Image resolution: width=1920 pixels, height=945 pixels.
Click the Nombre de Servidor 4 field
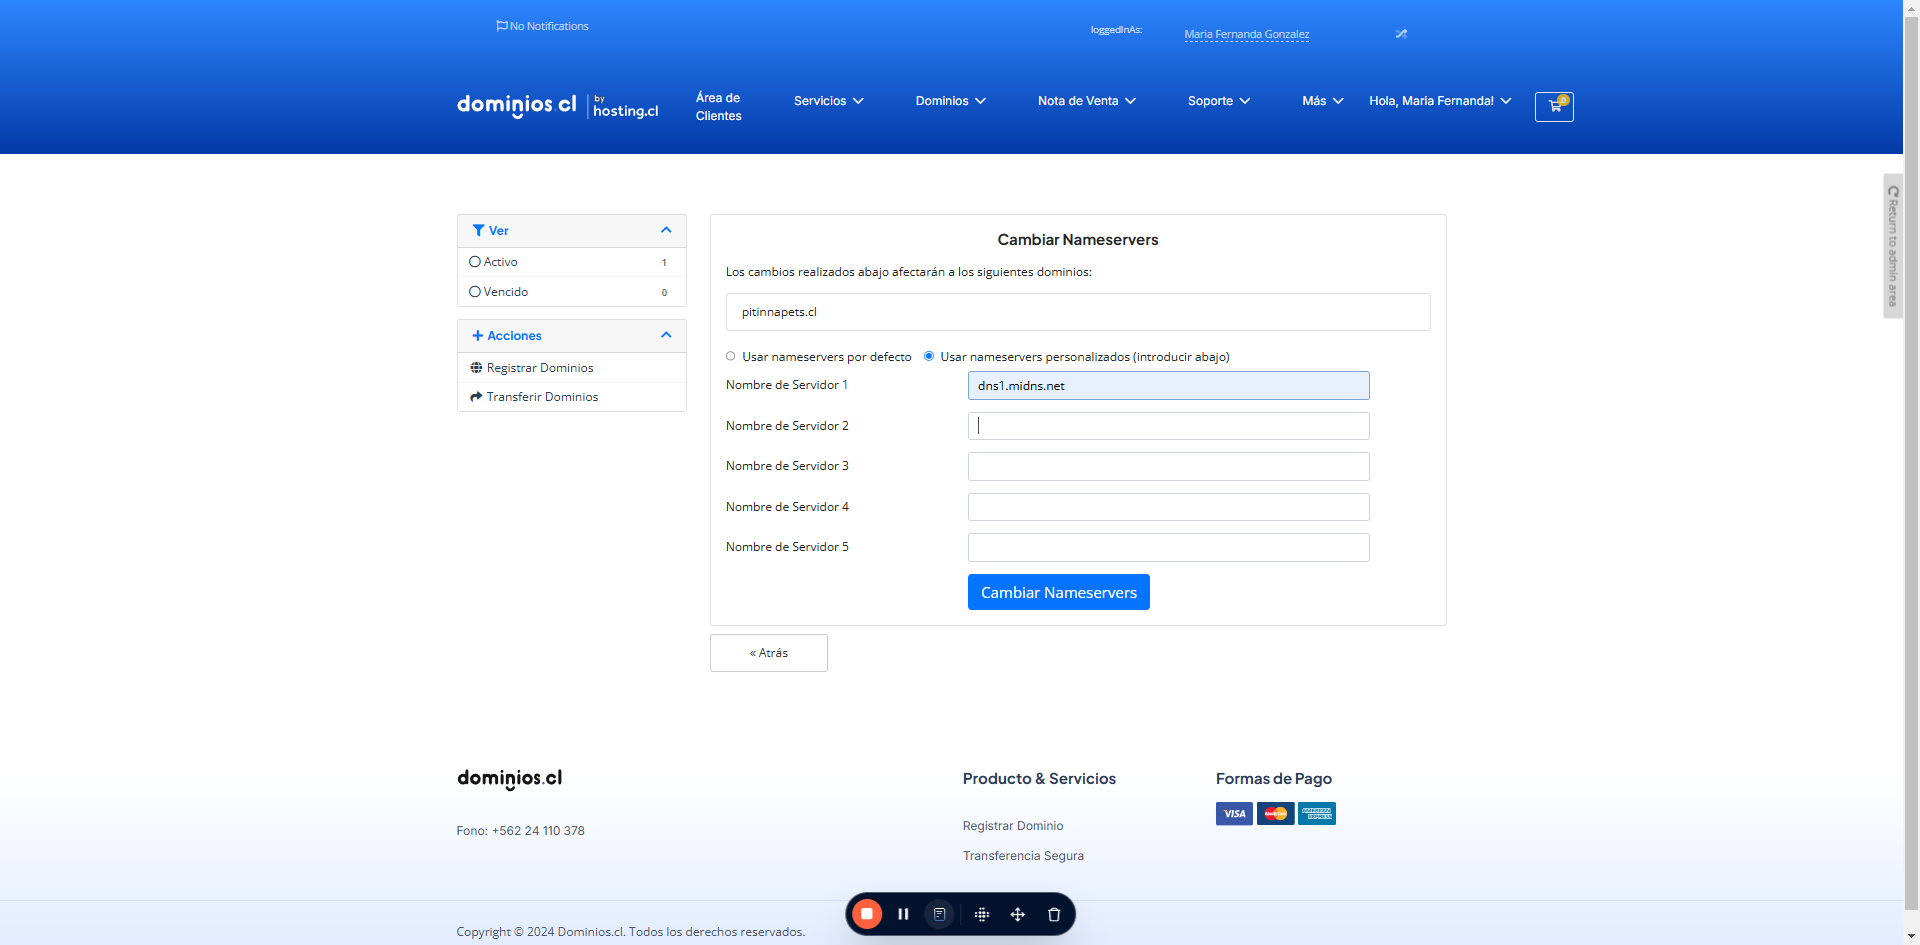1168,507
